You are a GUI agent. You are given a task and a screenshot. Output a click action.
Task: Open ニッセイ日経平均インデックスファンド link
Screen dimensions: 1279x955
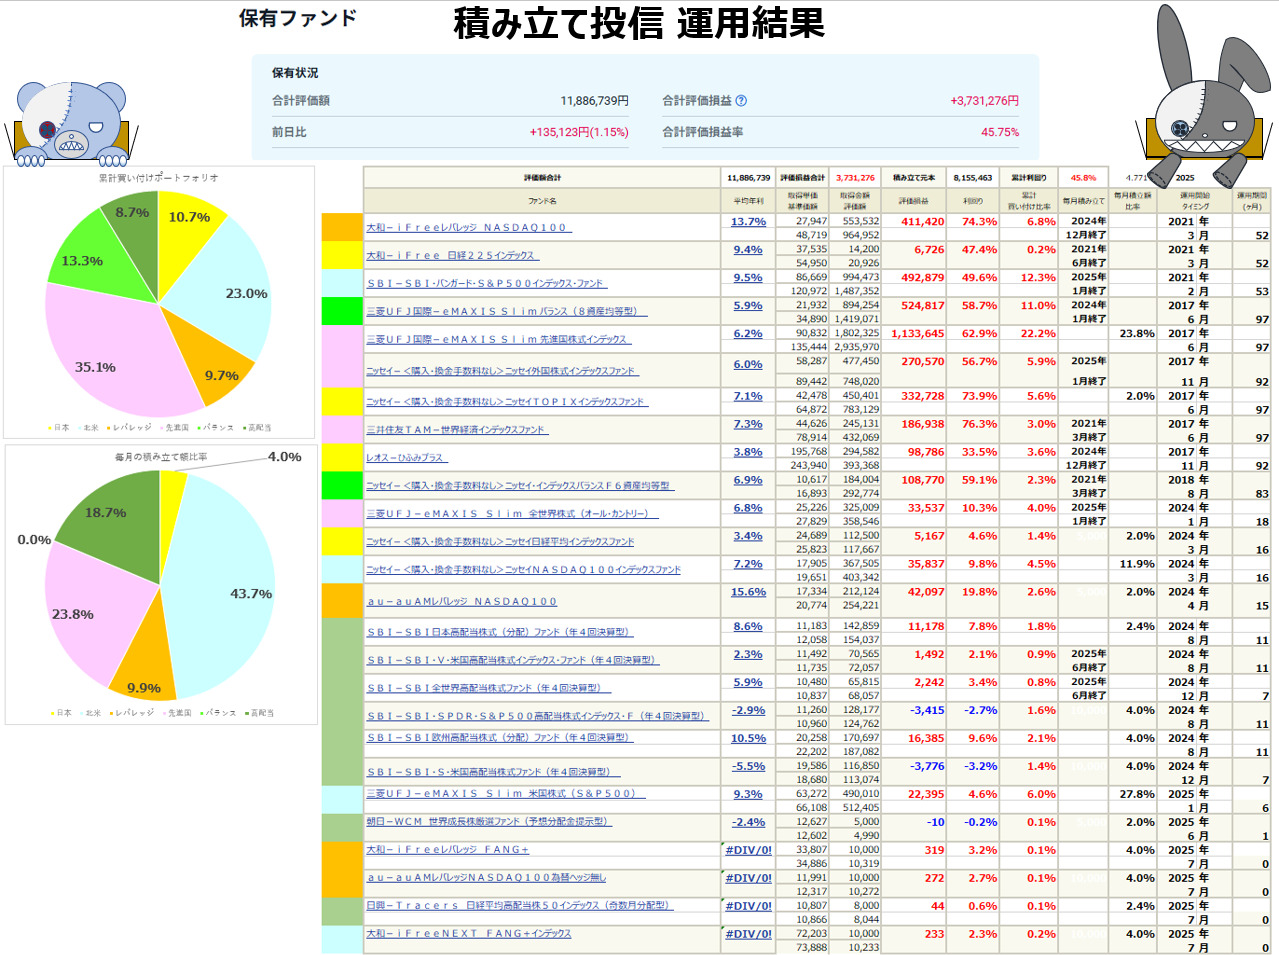501,542
